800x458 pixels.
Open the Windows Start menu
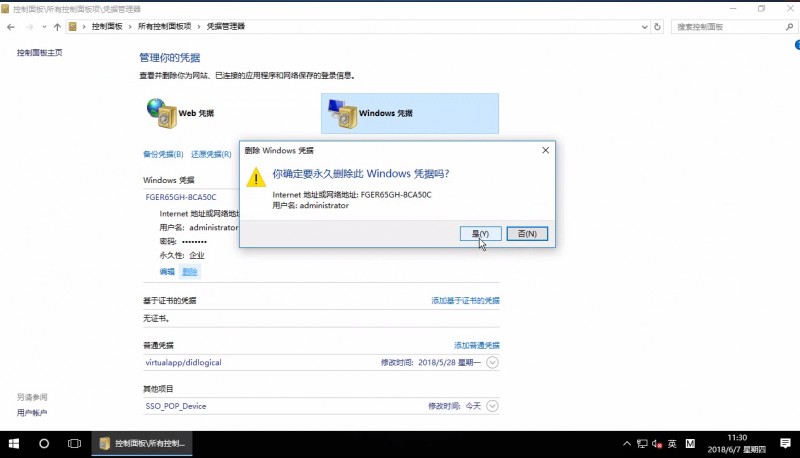point(14,444)
